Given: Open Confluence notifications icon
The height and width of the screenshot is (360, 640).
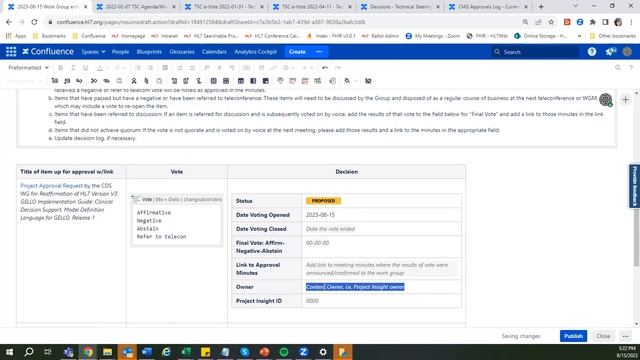Looking at the screenshot, I should [610, 52].
